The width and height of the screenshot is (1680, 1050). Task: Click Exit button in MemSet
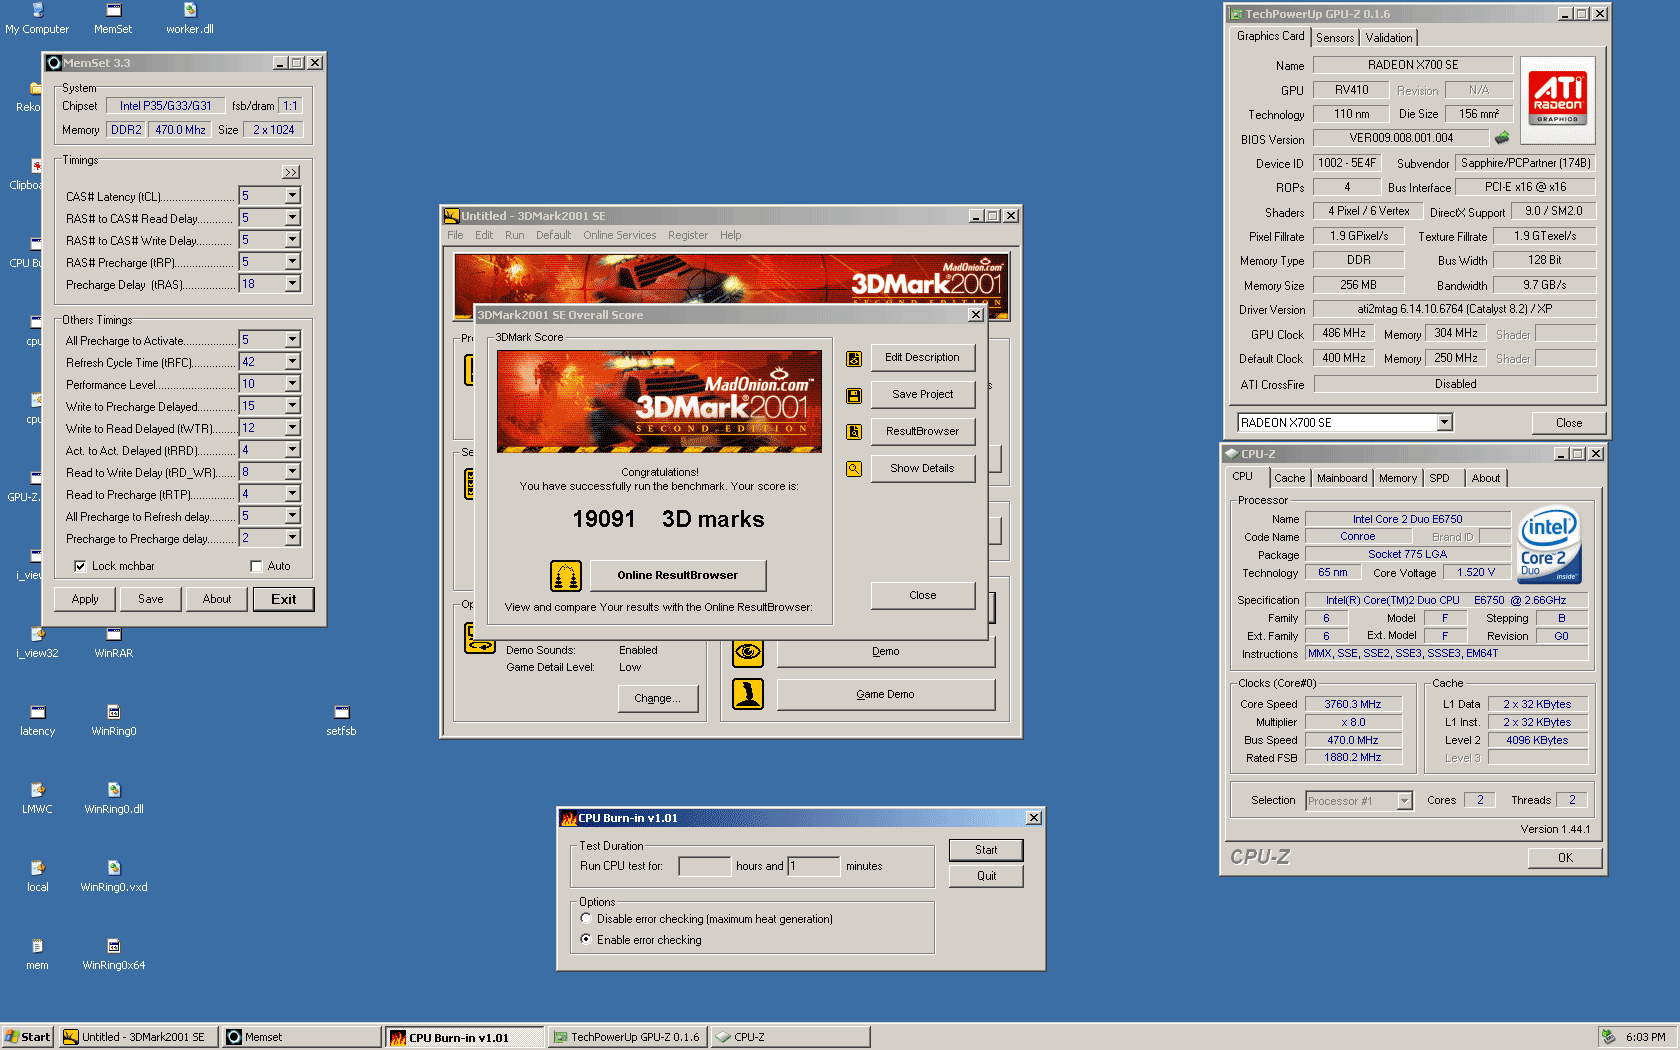[x=284, y=599]
